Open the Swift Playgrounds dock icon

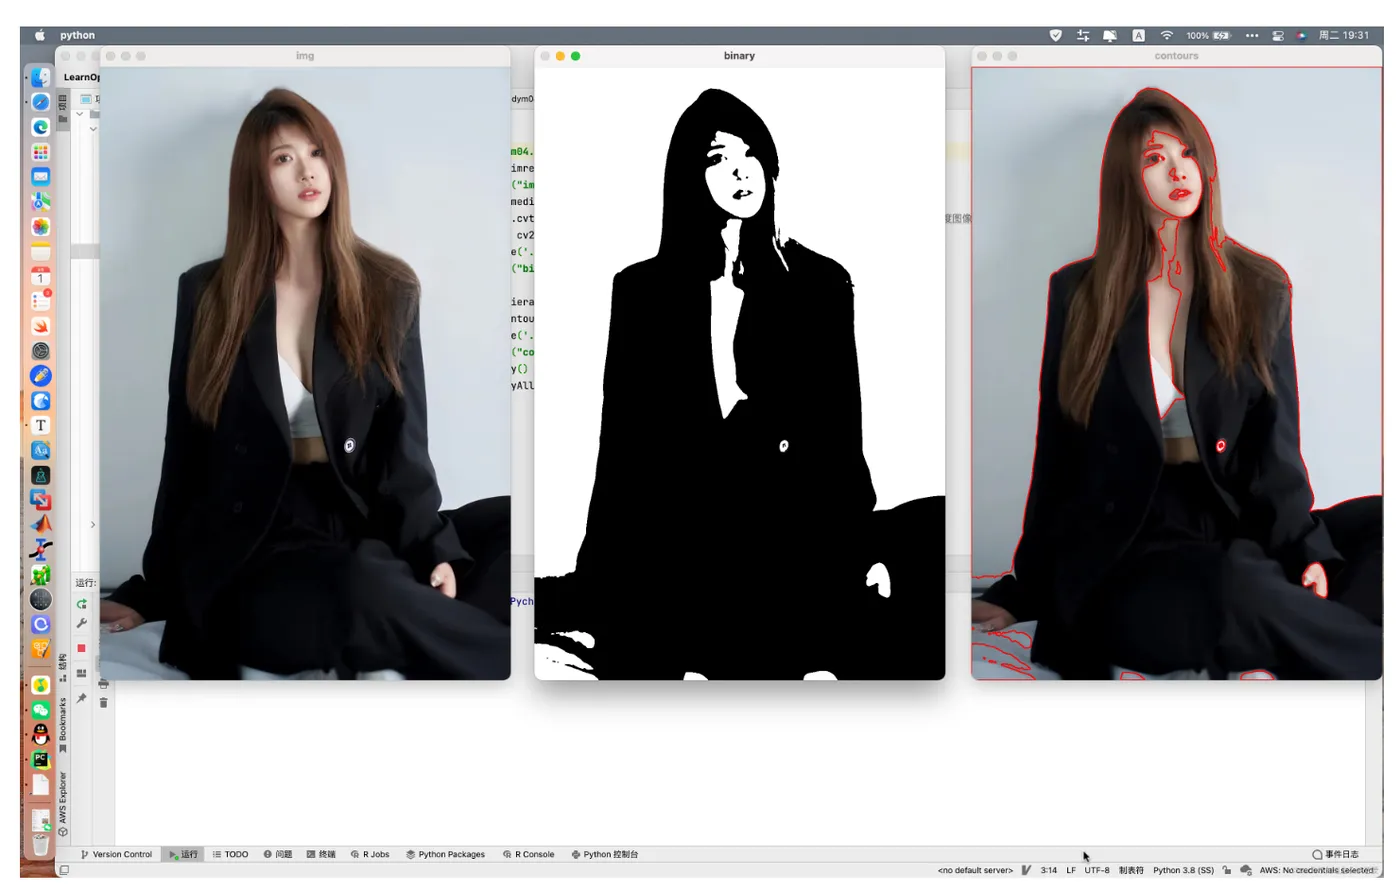[x=40, y=326]
